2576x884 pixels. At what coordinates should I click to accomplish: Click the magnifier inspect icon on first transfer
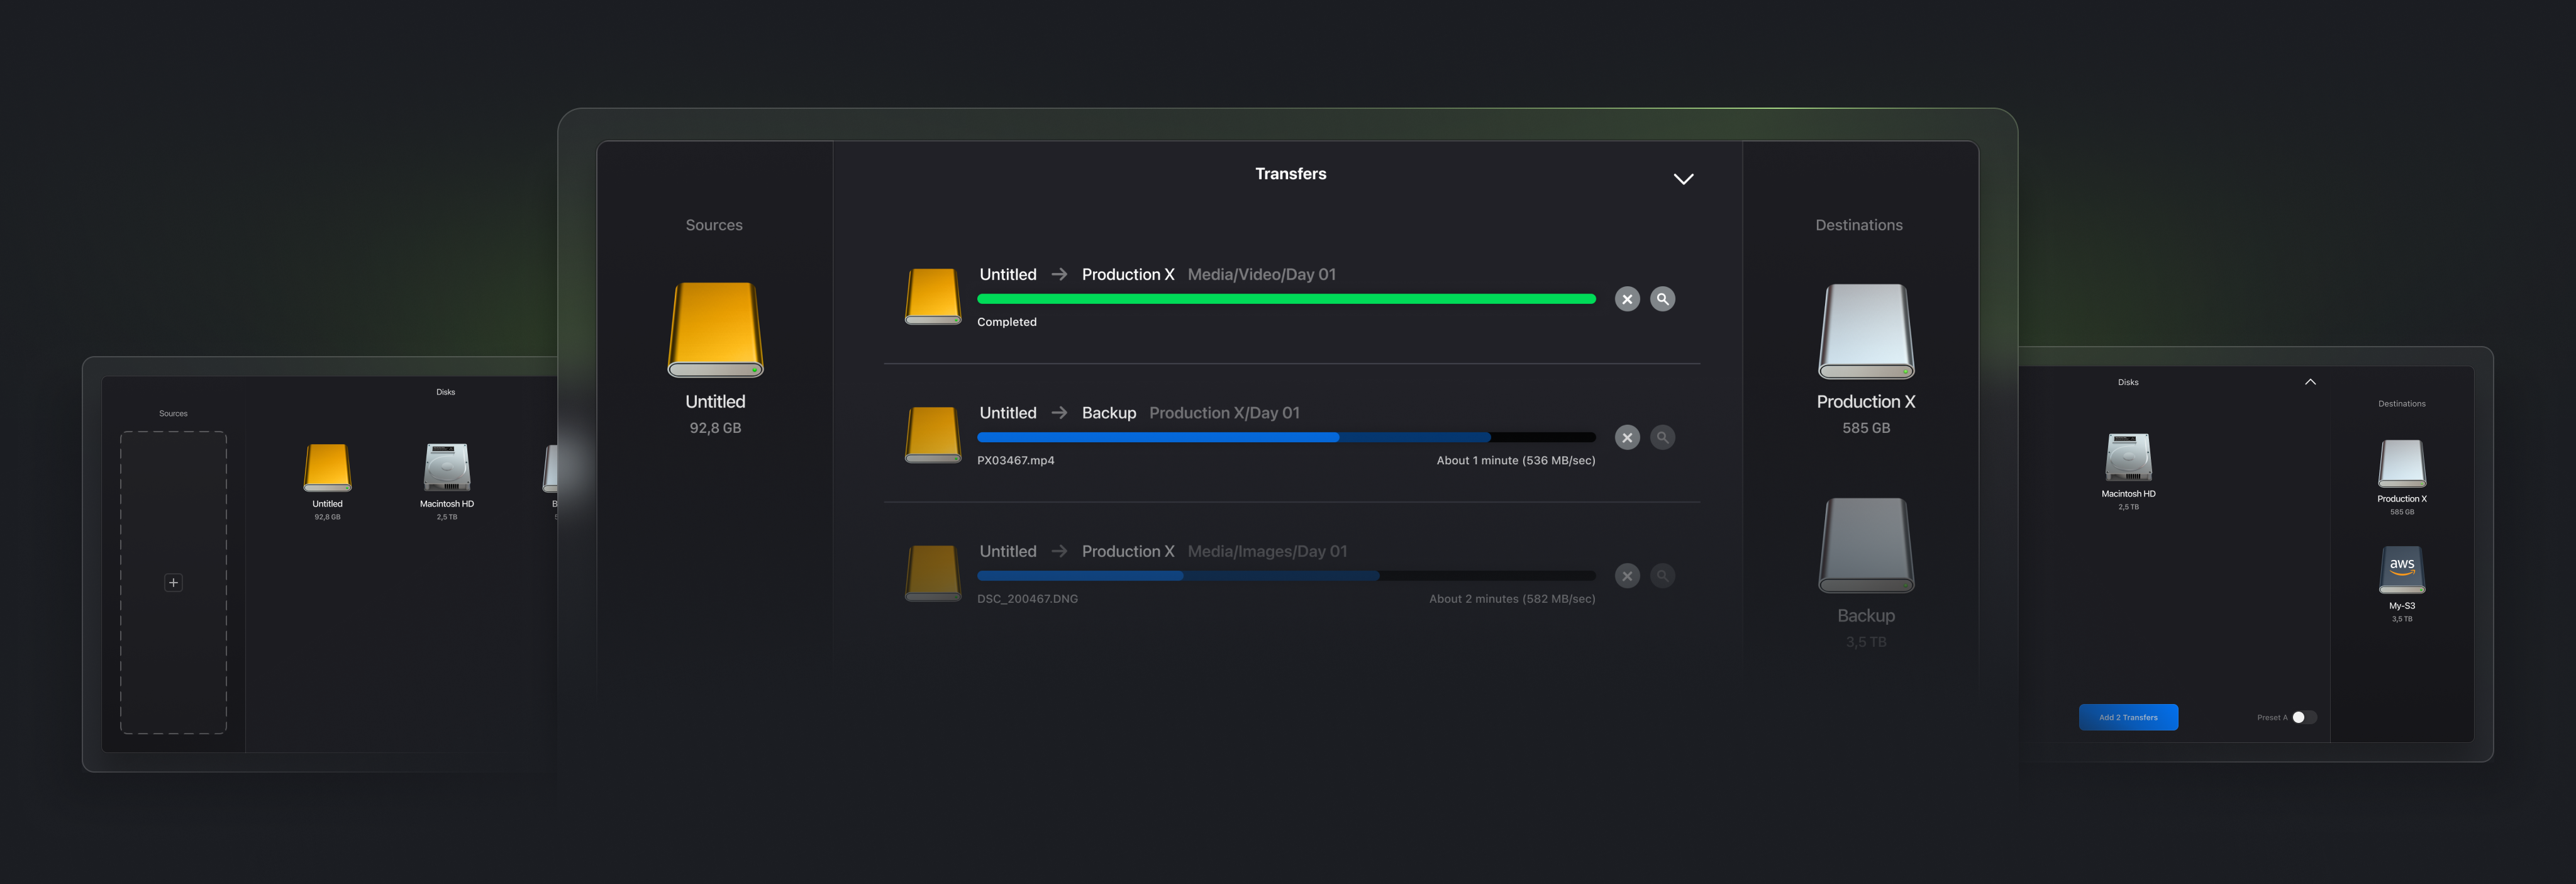pyautogui.click(x=1663, y=299)
